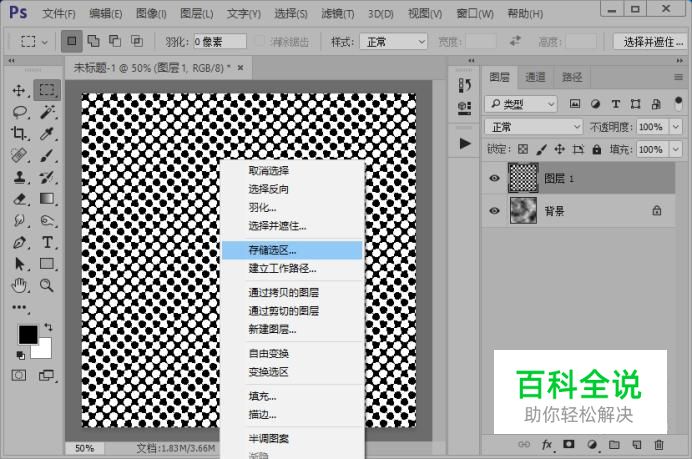
Task: Open the 图像(I) menu
Action: pyautogui.click(x=150, y=14)
